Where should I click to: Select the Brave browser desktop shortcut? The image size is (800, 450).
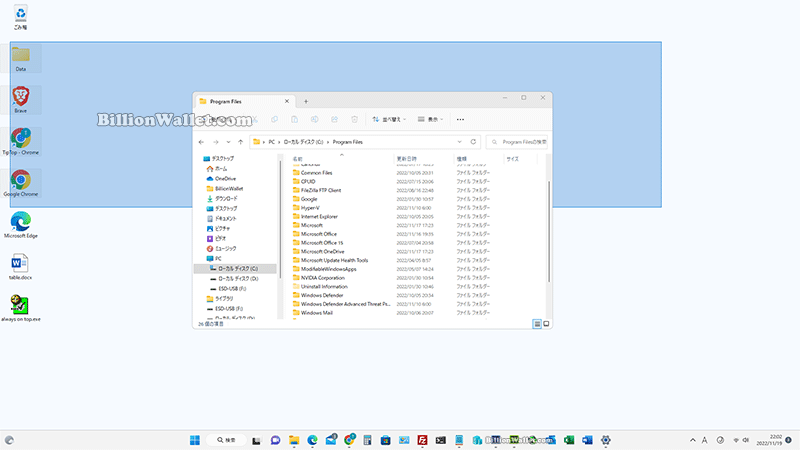pos(20,100)
